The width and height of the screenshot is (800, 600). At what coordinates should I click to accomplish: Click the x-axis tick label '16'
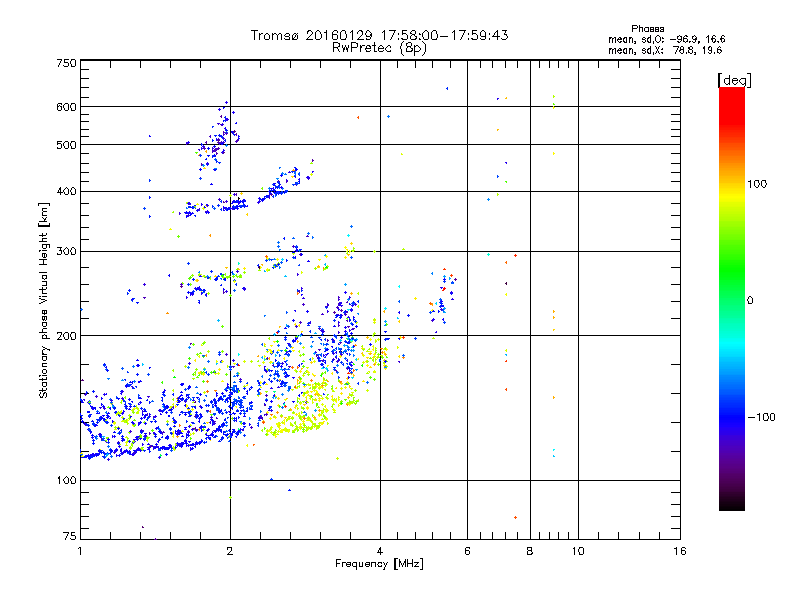click(x=680, y=551)
